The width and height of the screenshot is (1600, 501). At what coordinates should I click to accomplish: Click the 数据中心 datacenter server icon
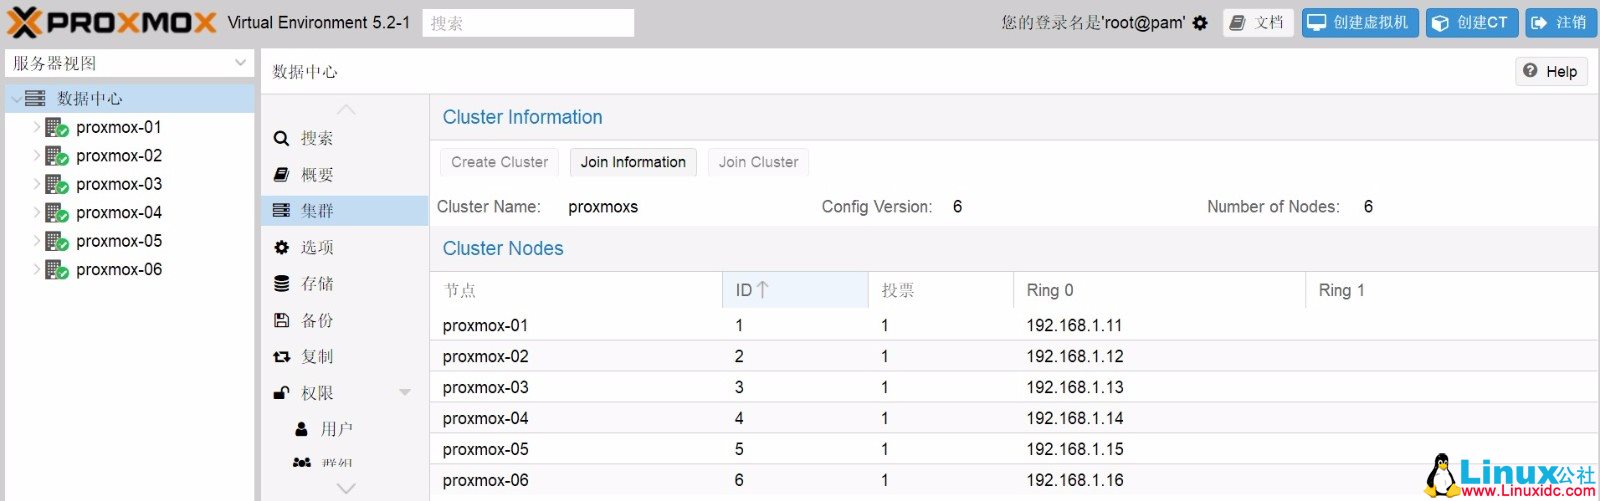[35, 98]
